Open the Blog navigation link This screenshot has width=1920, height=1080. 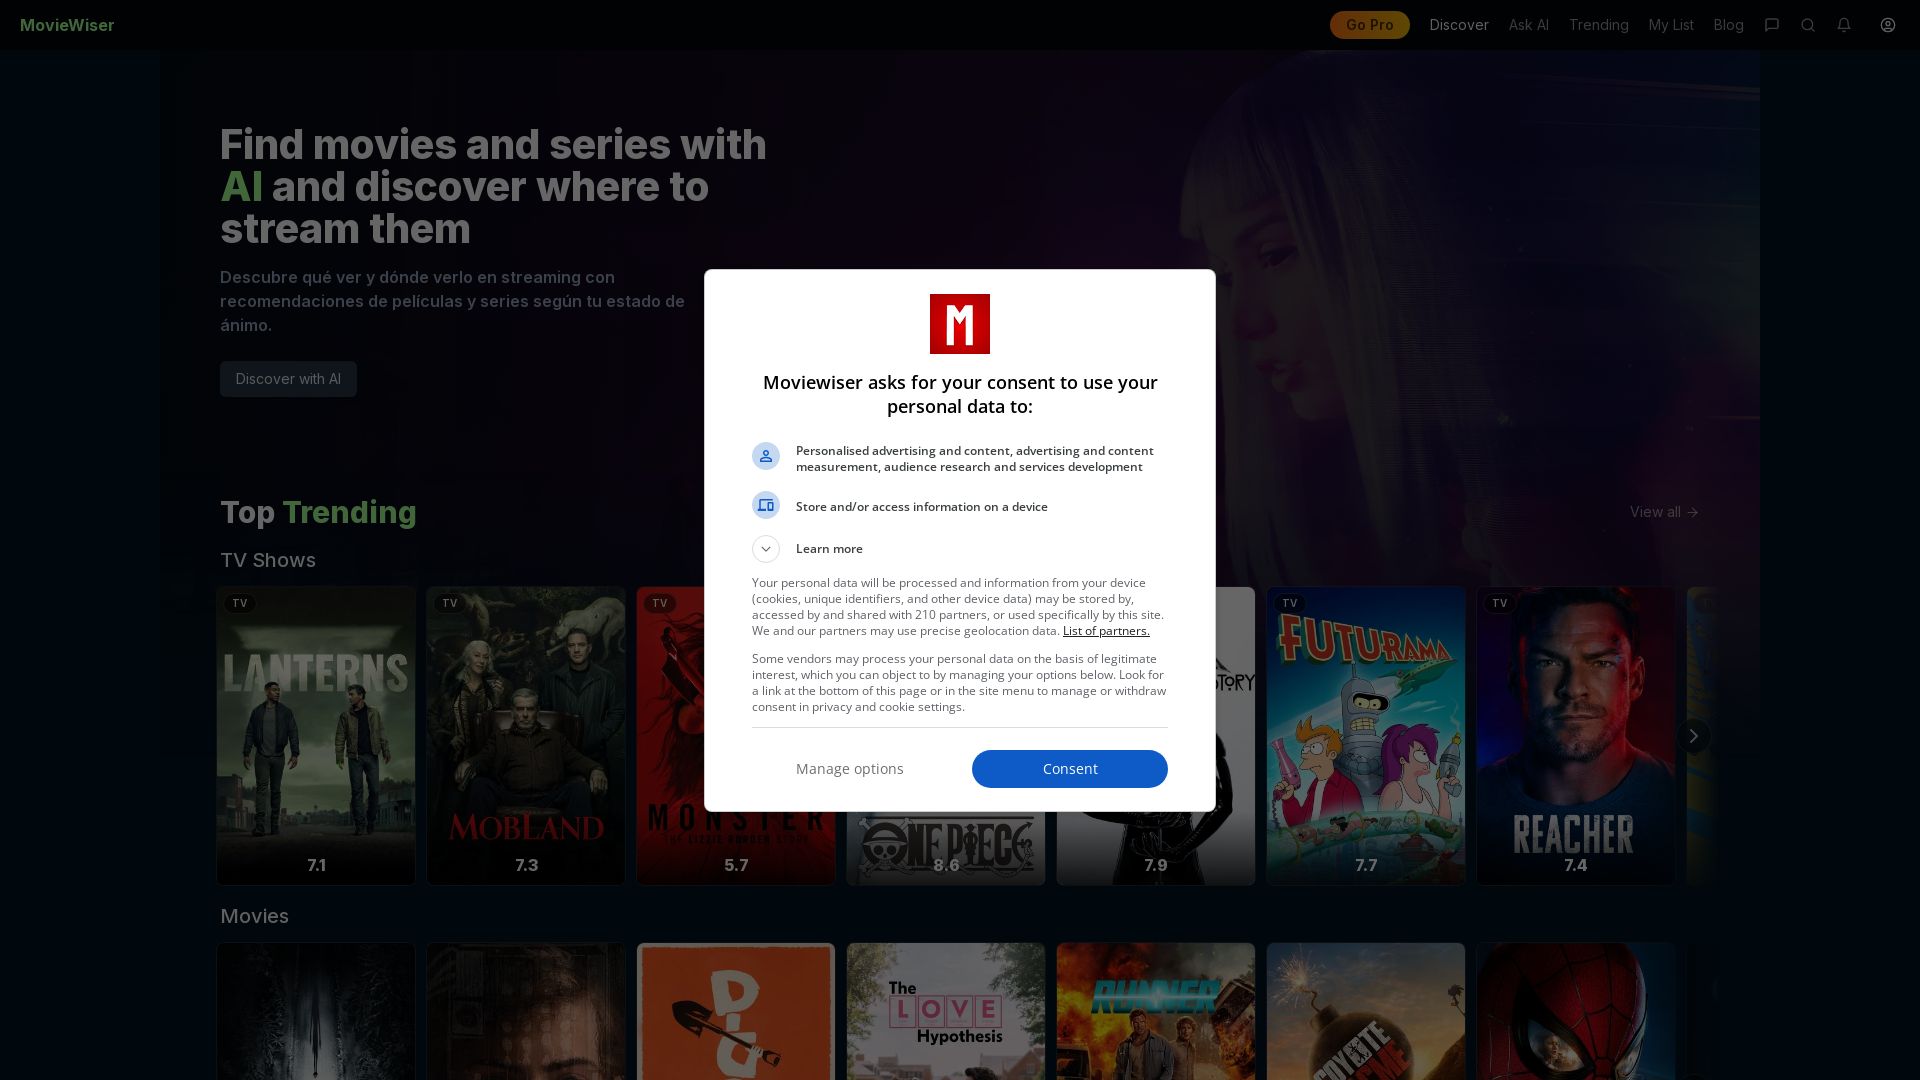click(1728, 25)
